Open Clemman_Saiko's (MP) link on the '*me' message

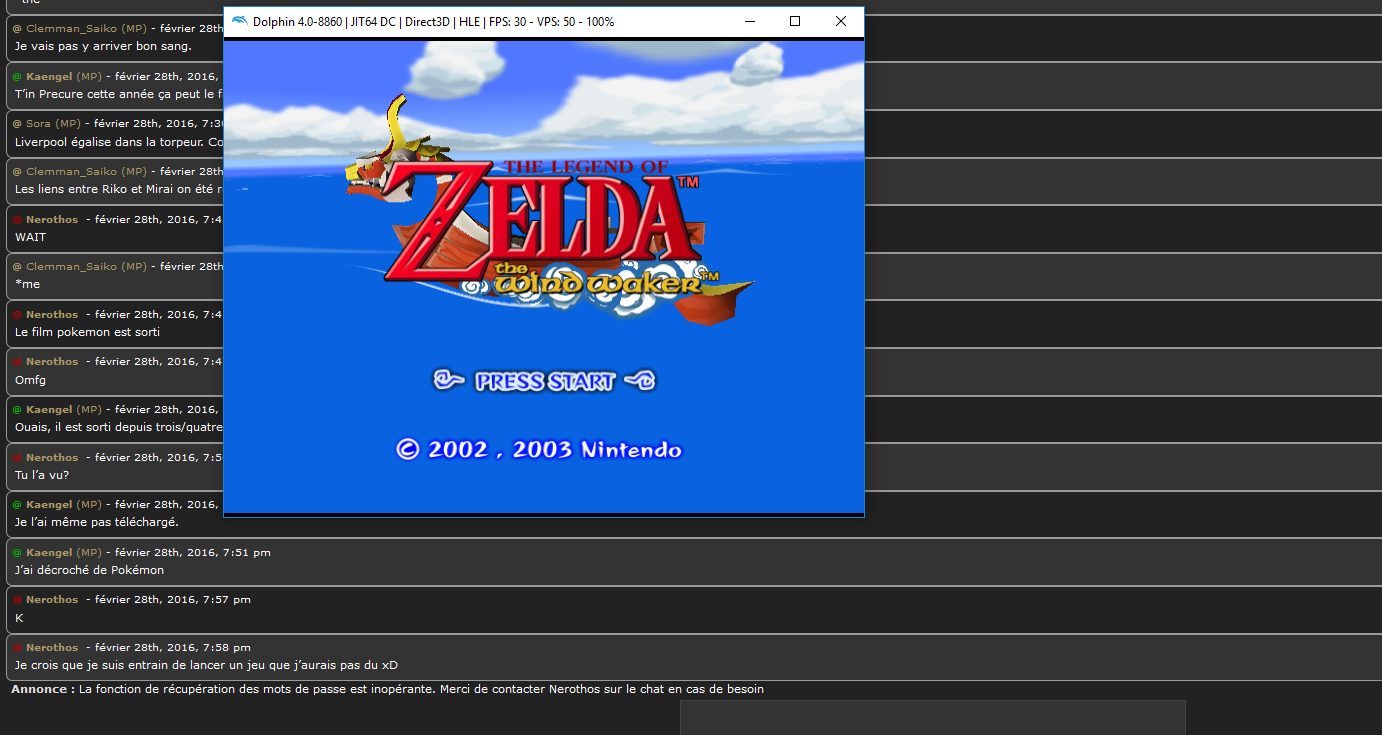point(134,267)
